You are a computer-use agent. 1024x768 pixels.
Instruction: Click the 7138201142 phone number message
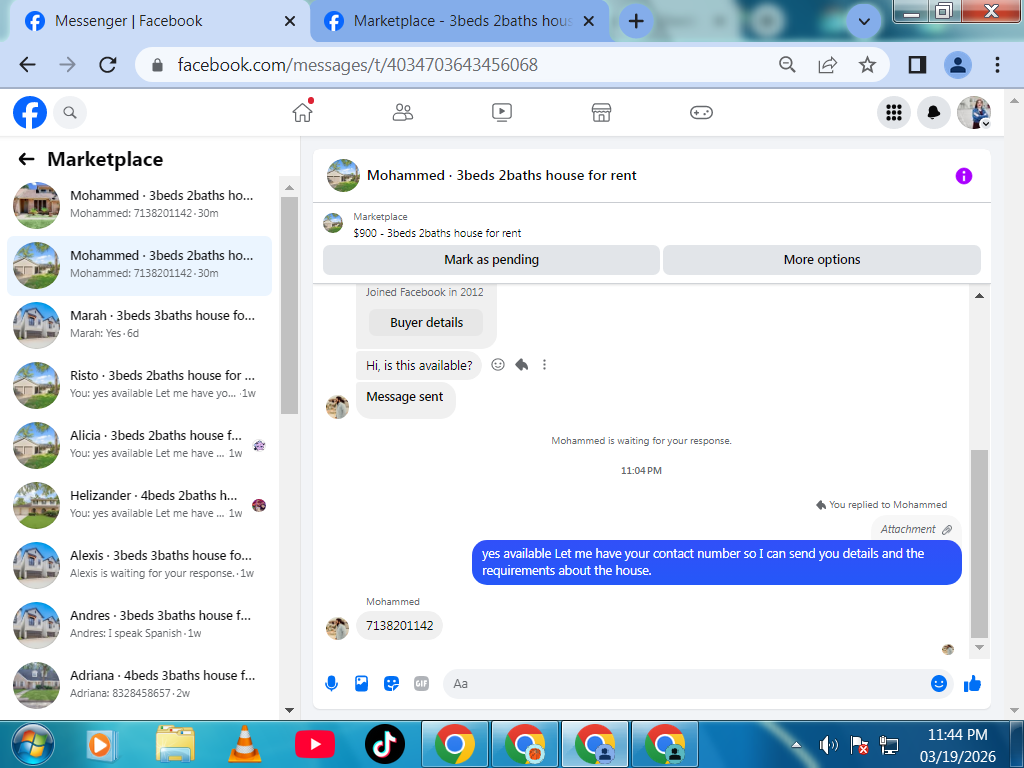tap(399, 626)
